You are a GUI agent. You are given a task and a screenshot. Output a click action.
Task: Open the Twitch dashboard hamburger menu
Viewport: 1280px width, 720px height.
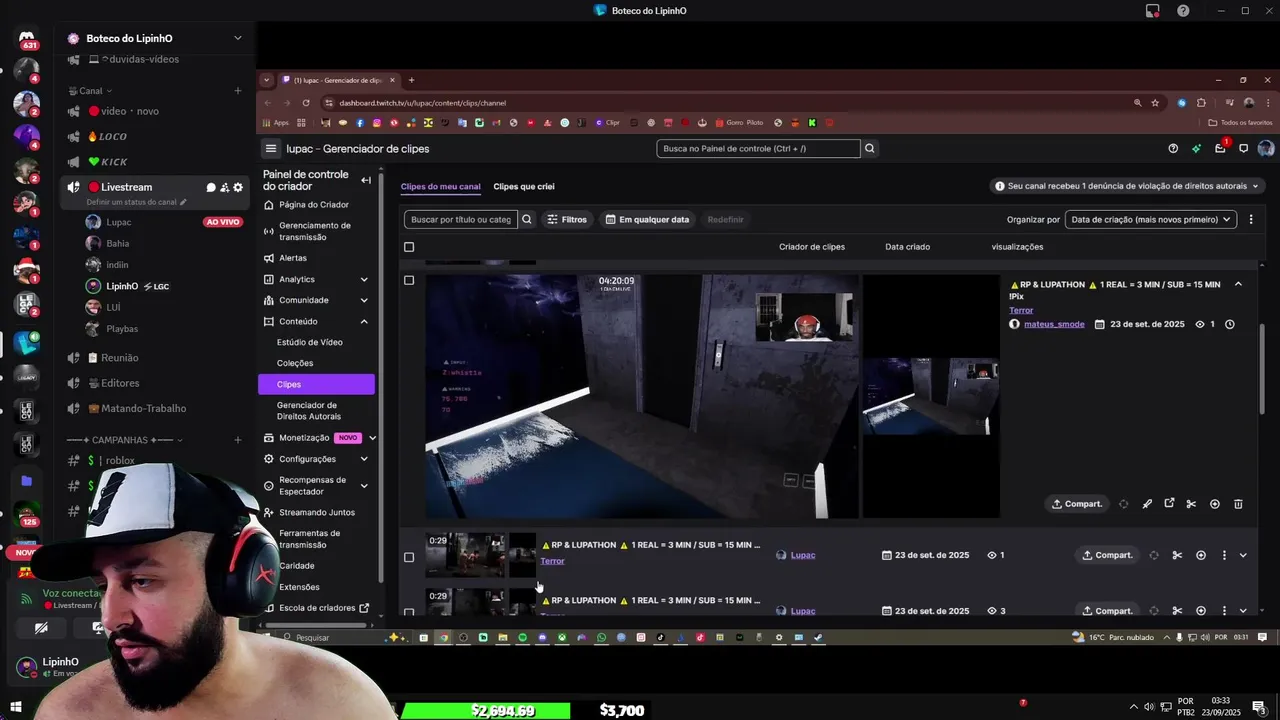click(x=270, y=148)
